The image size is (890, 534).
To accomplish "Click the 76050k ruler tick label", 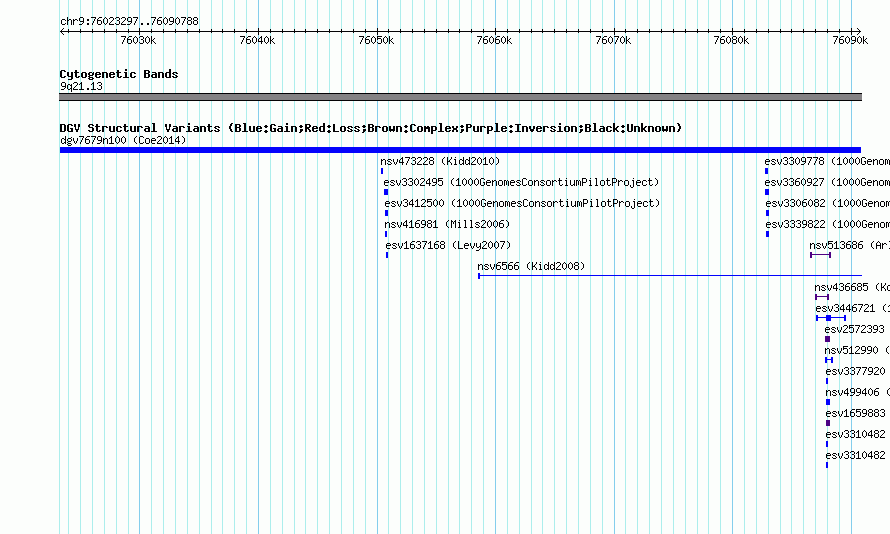I will (376, 40).
